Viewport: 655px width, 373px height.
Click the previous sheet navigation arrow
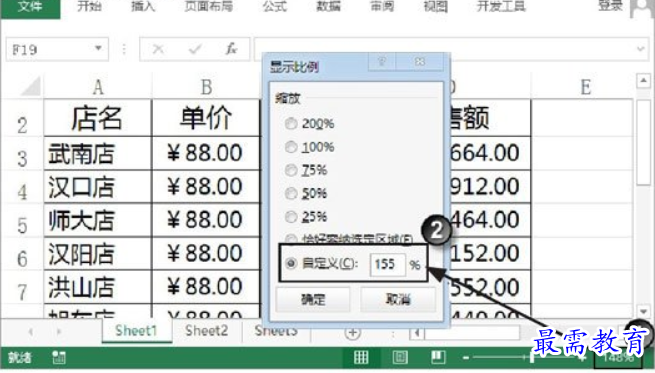[30, 332]
